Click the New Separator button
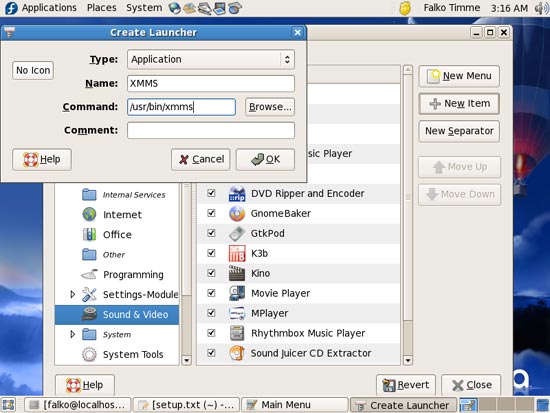Screen dimensions: 550x413 pyautogui.click(x=459, y=131)
